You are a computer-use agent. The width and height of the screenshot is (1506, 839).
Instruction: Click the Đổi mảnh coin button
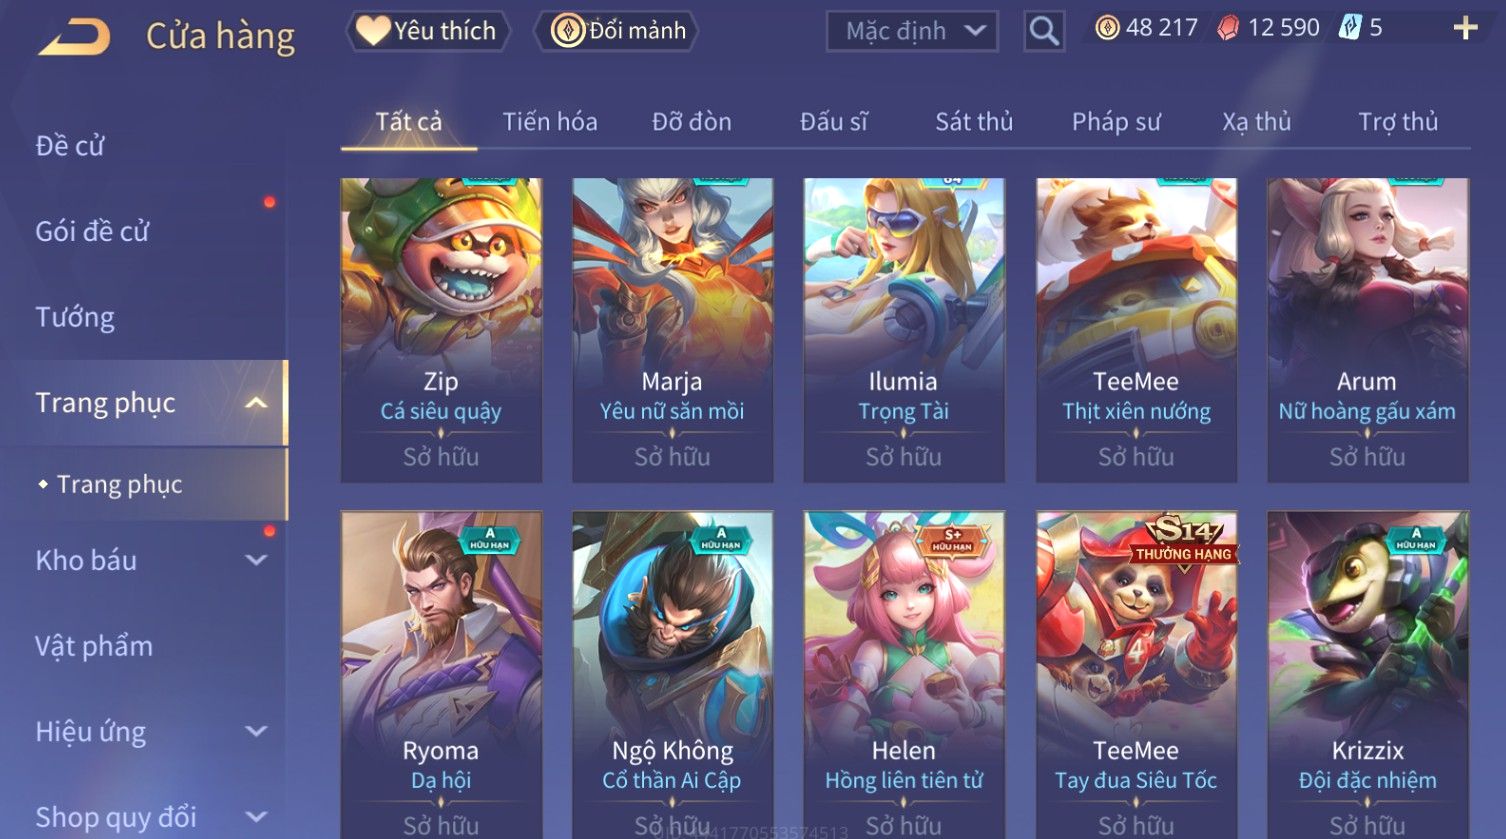[619, 31]
